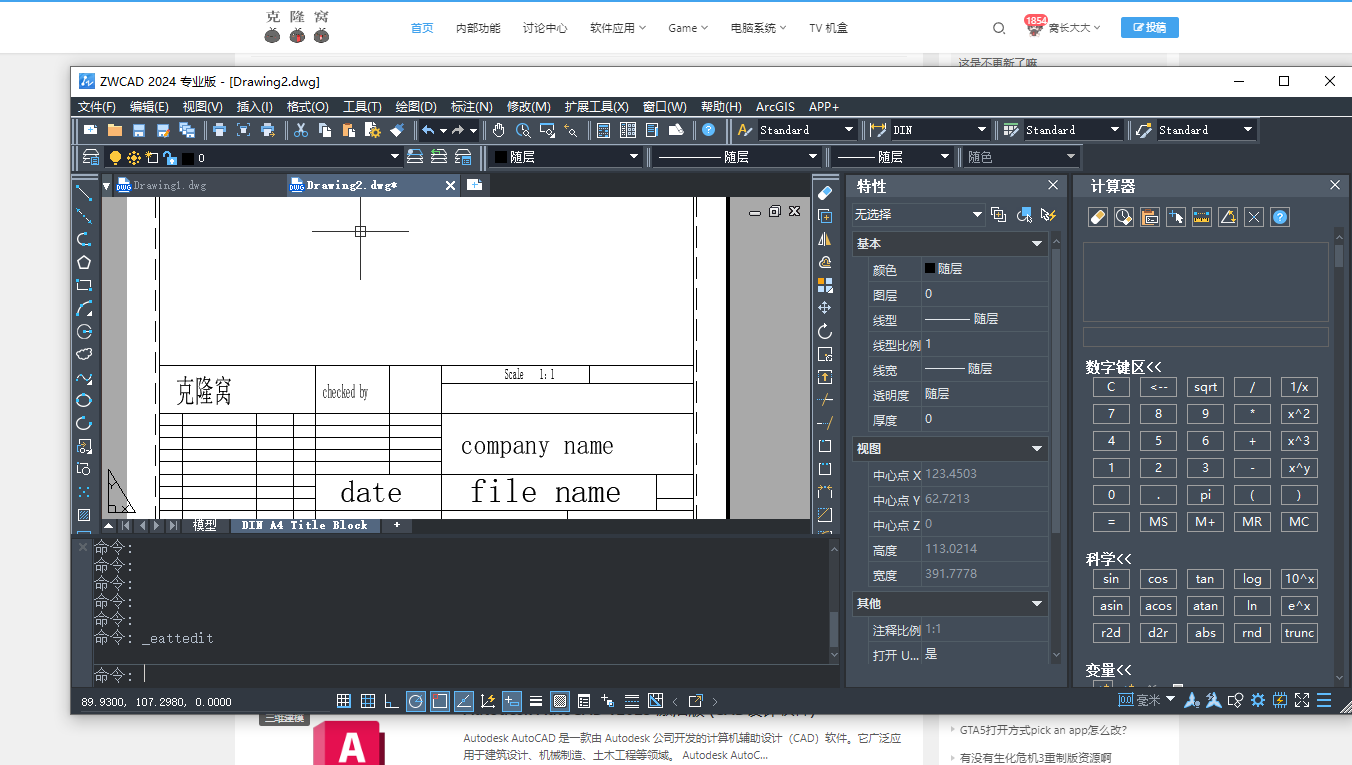
Task: Open the 文件(F) menu
Action: [97, 107]
